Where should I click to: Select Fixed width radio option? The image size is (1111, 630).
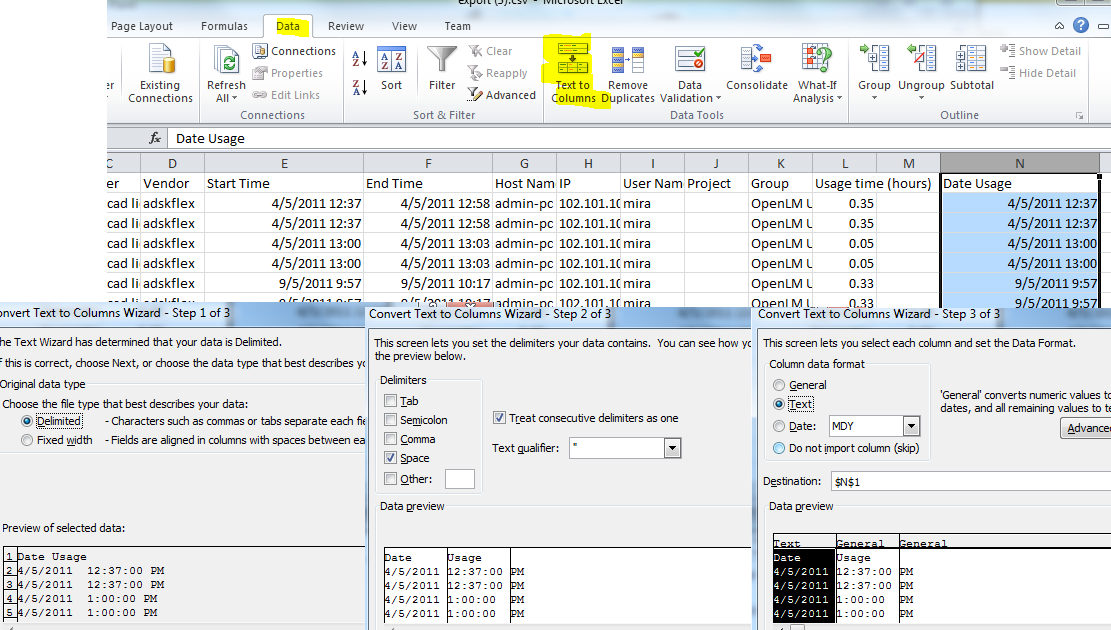[27, 440]
